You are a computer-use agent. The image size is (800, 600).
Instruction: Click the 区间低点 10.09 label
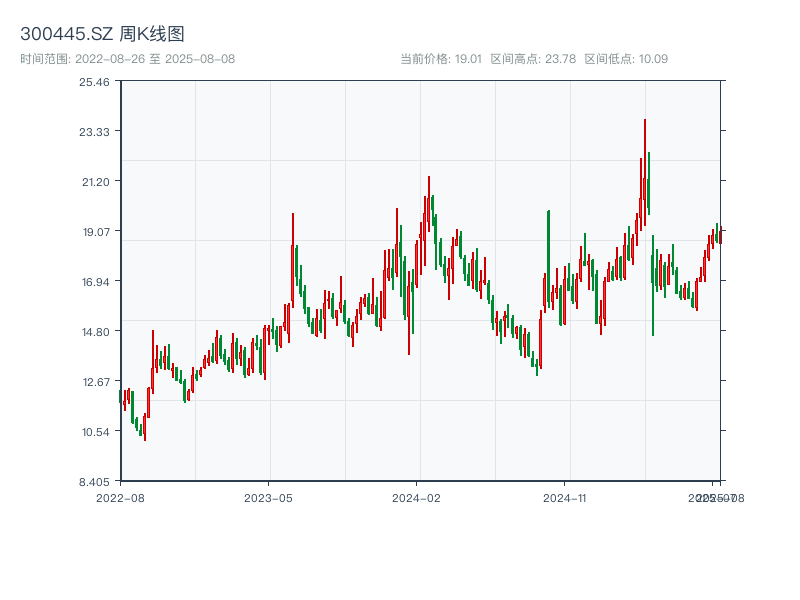pyautogui.click(x=626, y=59)
